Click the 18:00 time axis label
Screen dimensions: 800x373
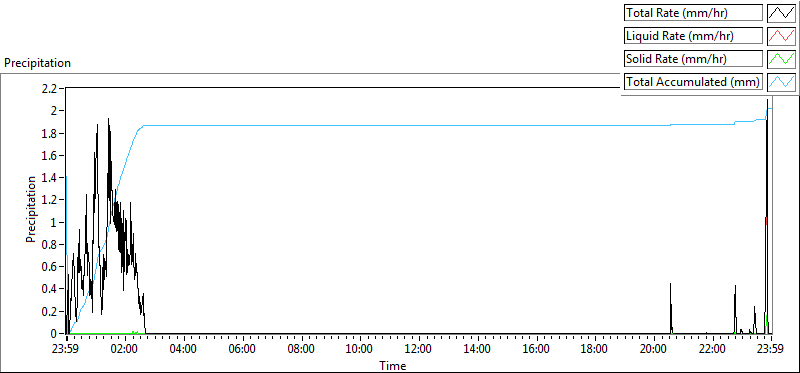coord(594,350)
